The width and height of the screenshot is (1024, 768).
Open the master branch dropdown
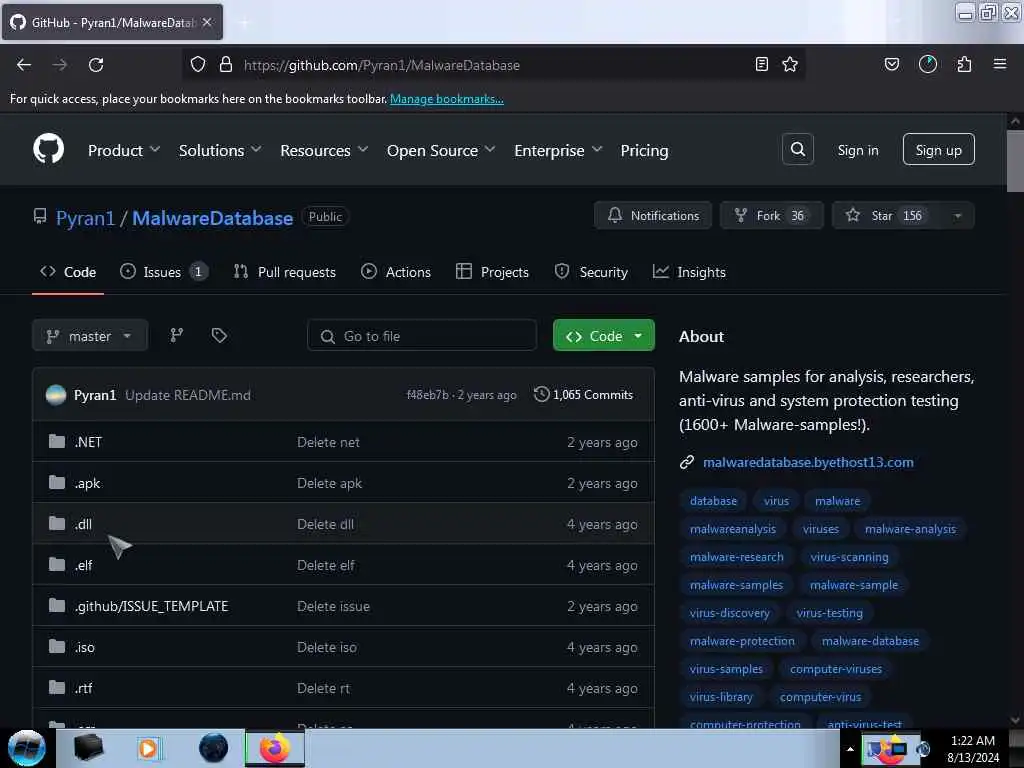click(90, 336)
